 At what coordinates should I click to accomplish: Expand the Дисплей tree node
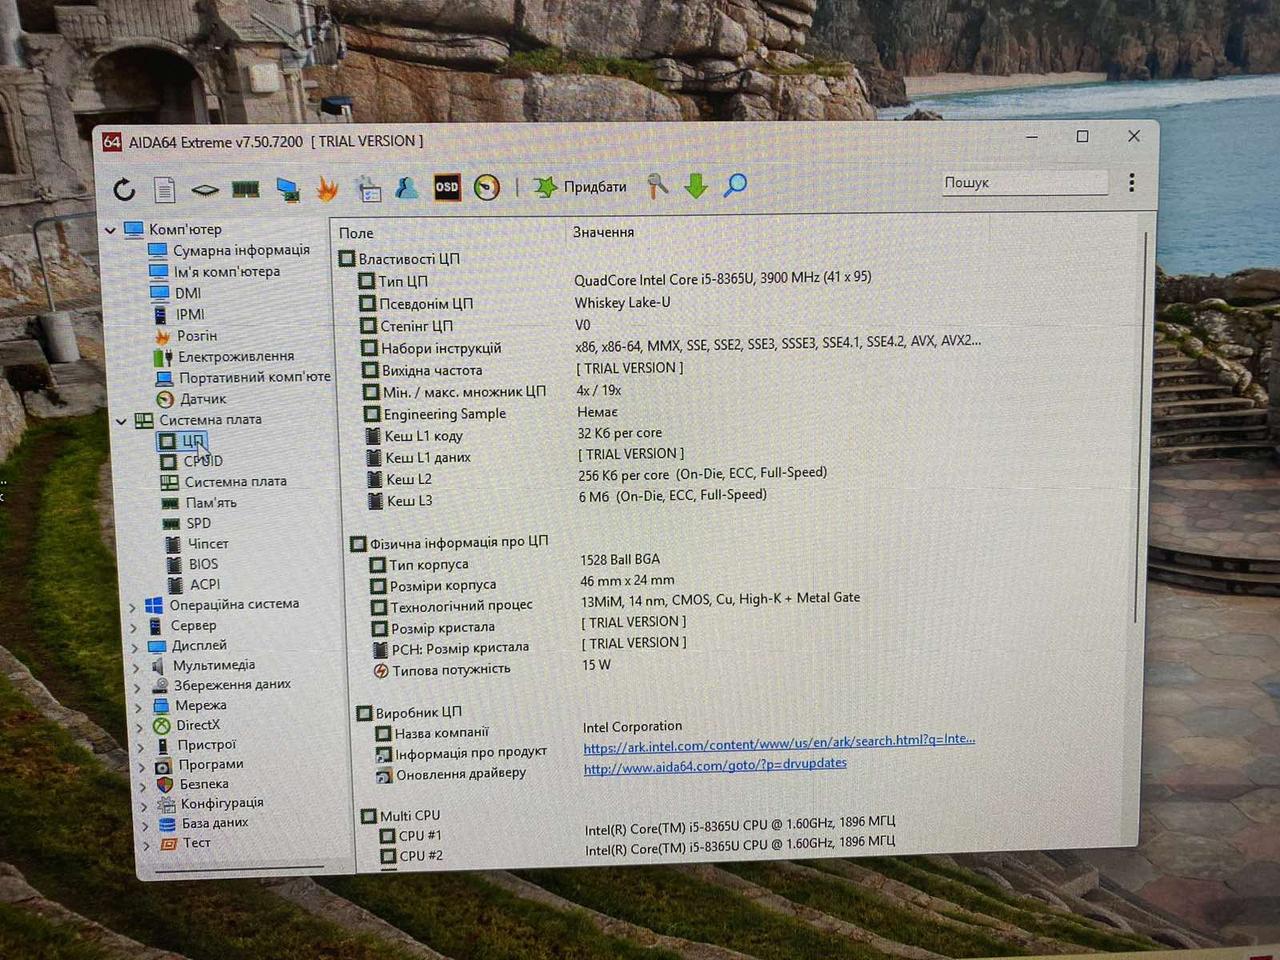(135, 647)
